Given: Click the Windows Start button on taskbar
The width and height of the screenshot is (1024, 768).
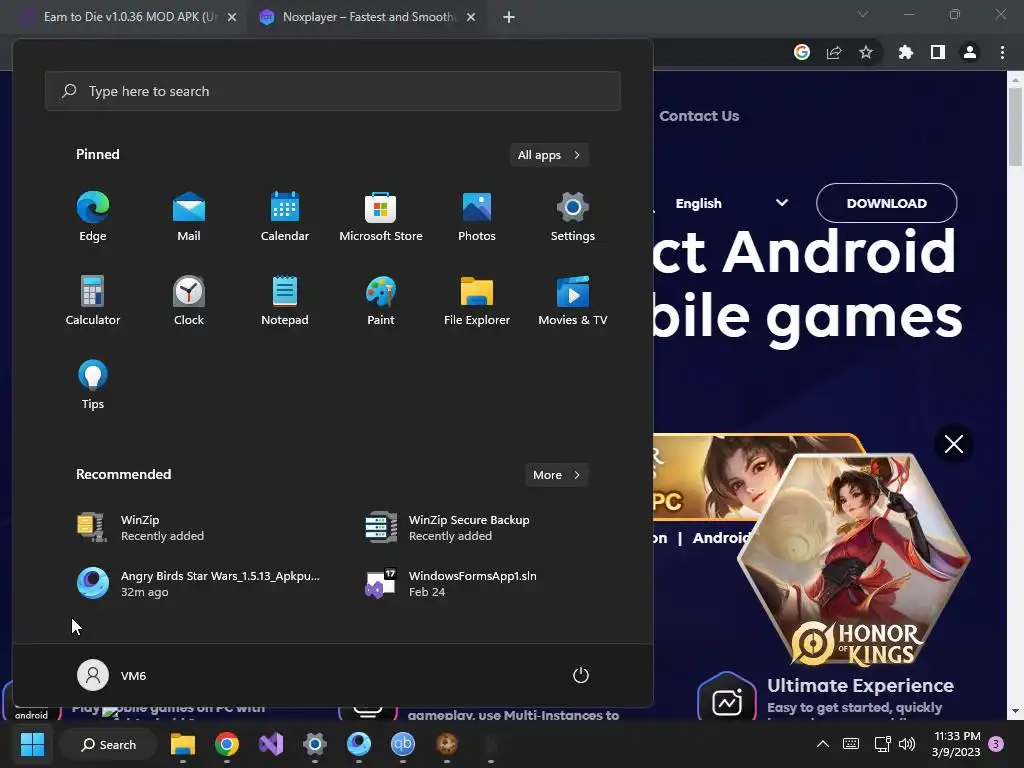Looking at the screenshot, I should click(32, 744).
